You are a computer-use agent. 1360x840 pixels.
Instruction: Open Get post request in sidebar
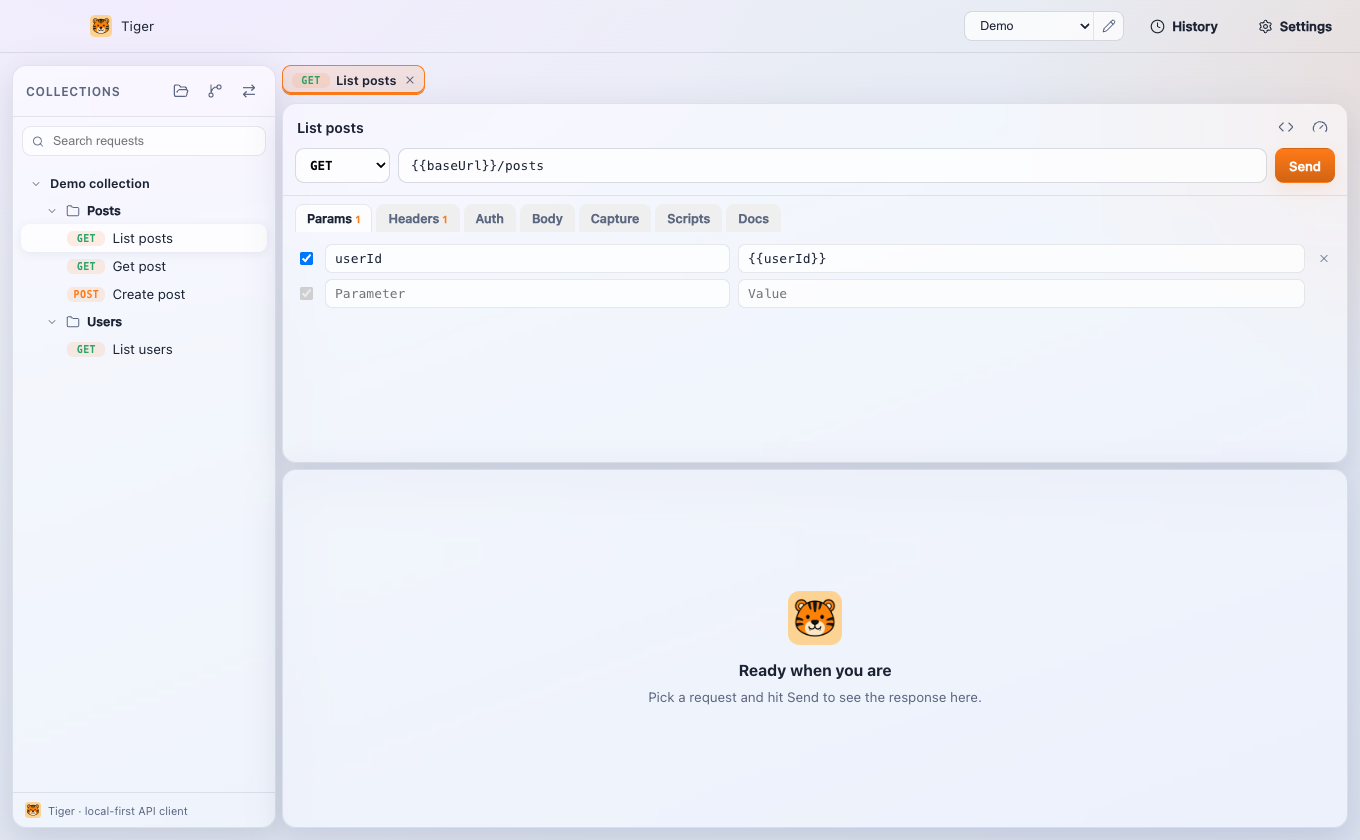pos(144,266)
